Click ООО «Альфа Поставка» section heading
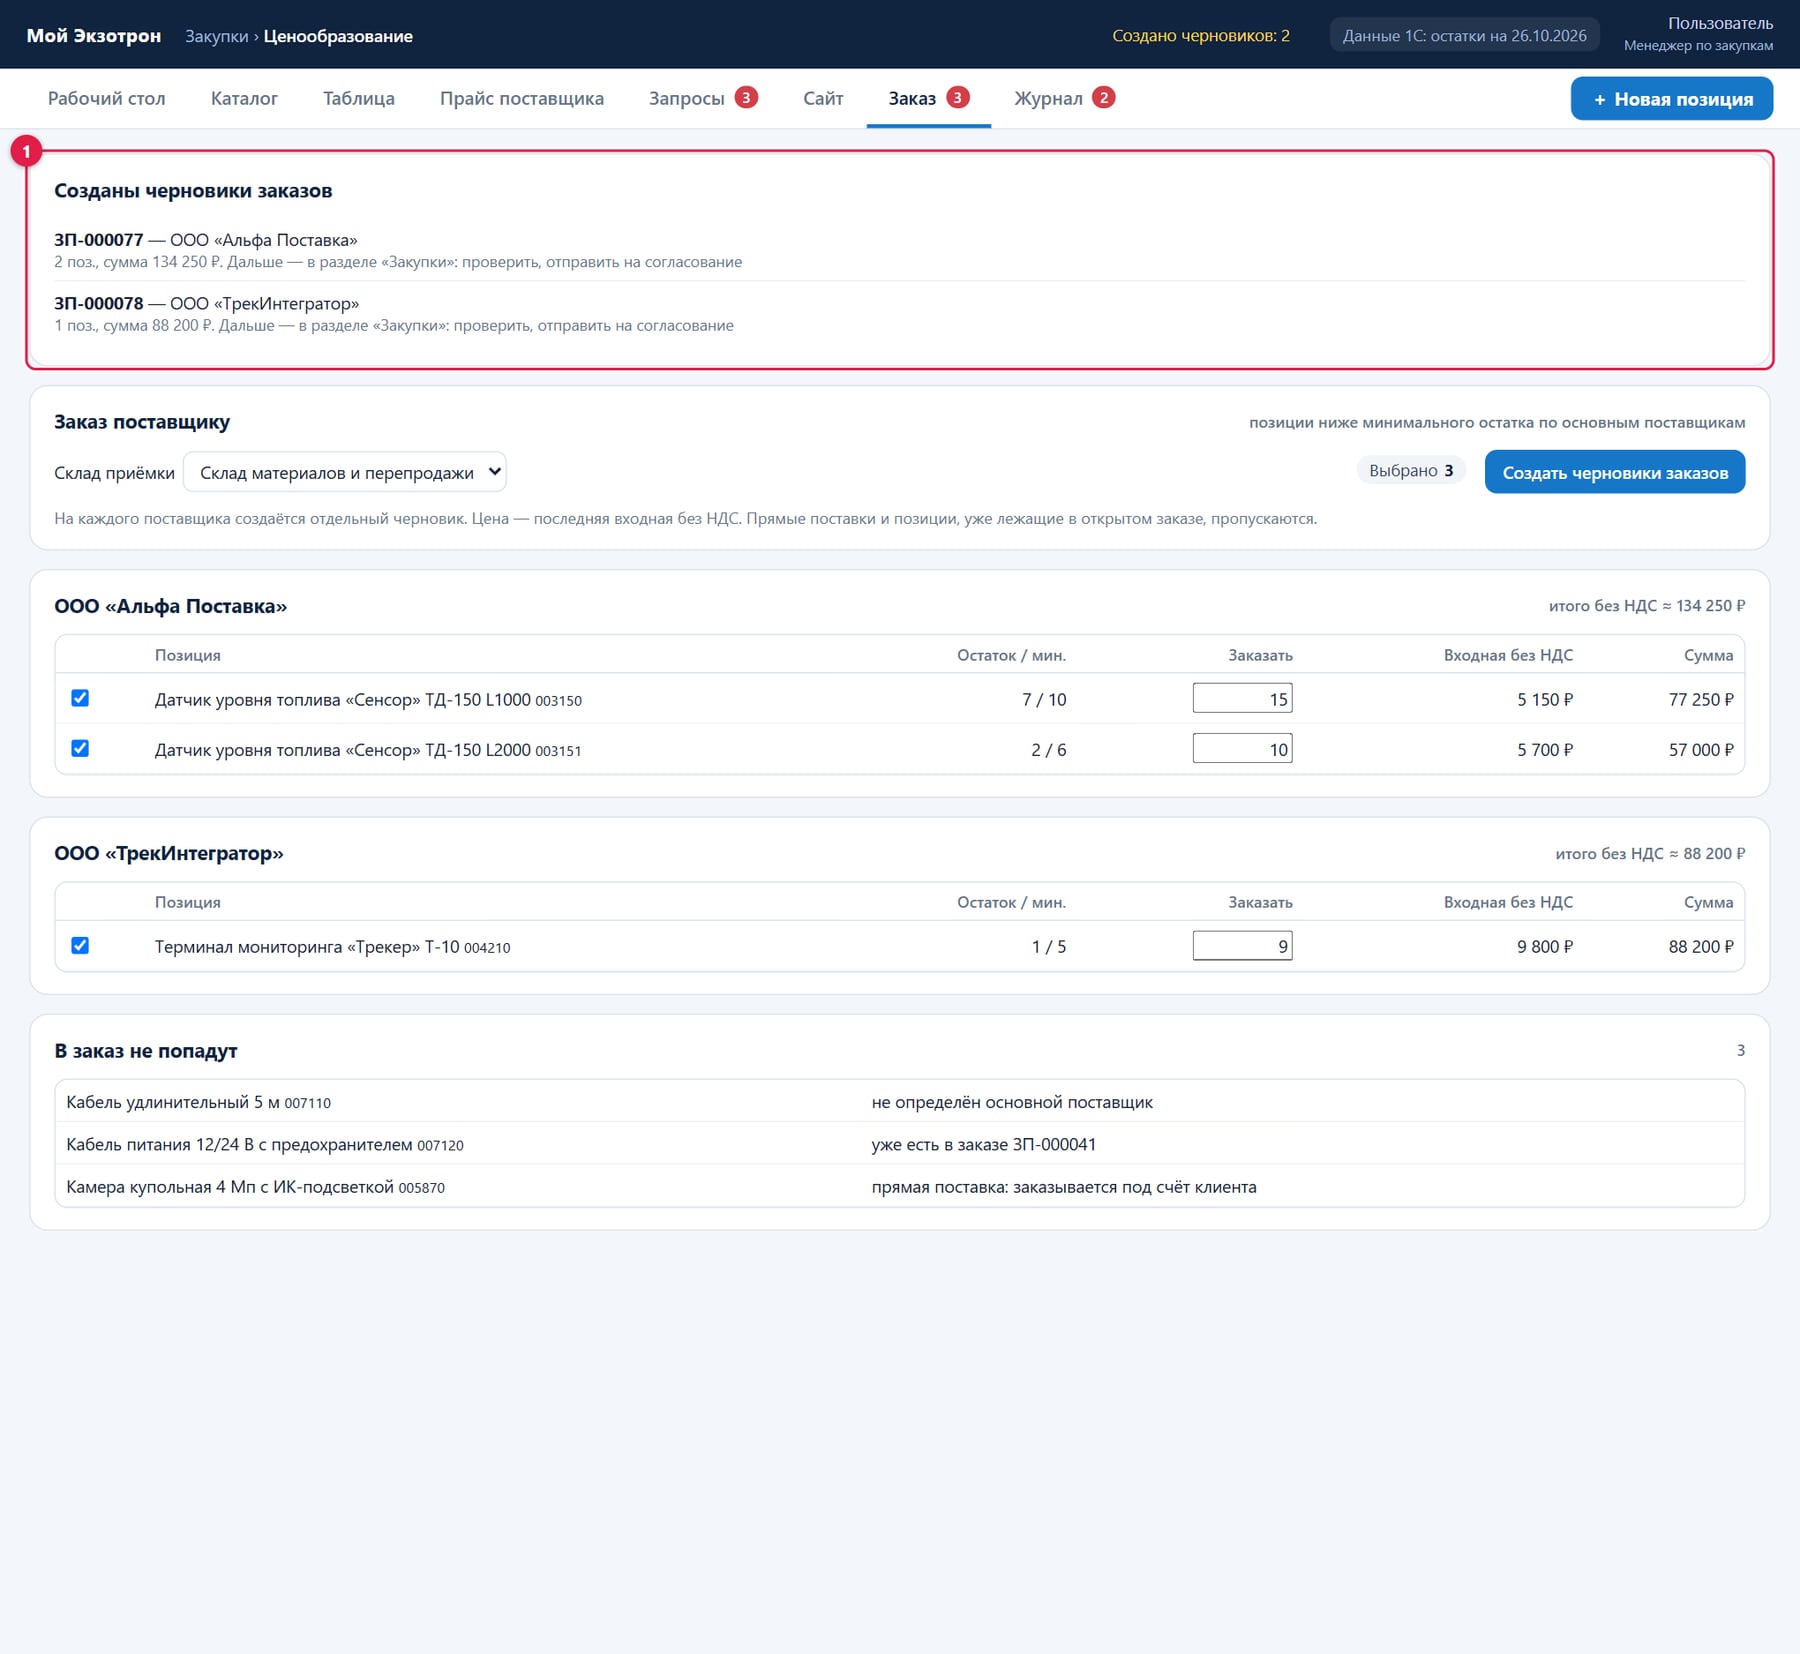Screen dimensions: 1800x1654 170,606
